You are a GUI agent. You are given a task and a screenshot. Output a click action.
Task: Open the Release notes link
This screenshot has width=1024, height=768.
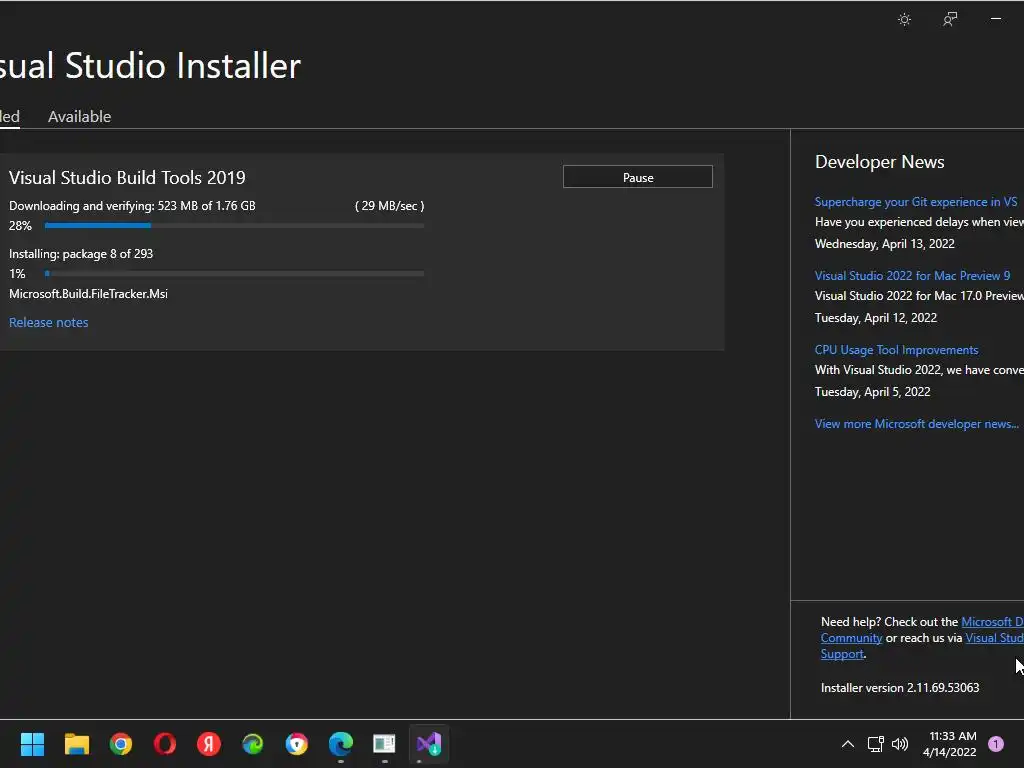[x=48, y=322]
